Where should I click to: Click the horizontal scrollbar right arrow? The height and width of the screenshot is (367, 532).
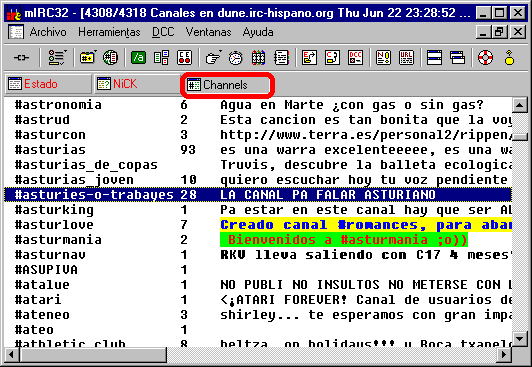pyautogui.click(x=504, y=354)
